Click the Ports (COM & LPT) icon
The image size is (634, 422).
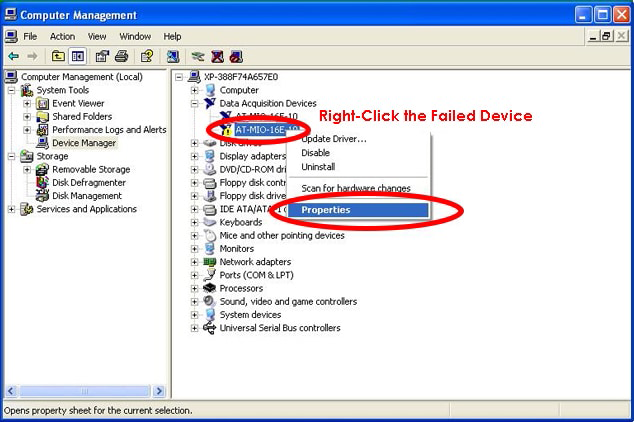(210, 275)
